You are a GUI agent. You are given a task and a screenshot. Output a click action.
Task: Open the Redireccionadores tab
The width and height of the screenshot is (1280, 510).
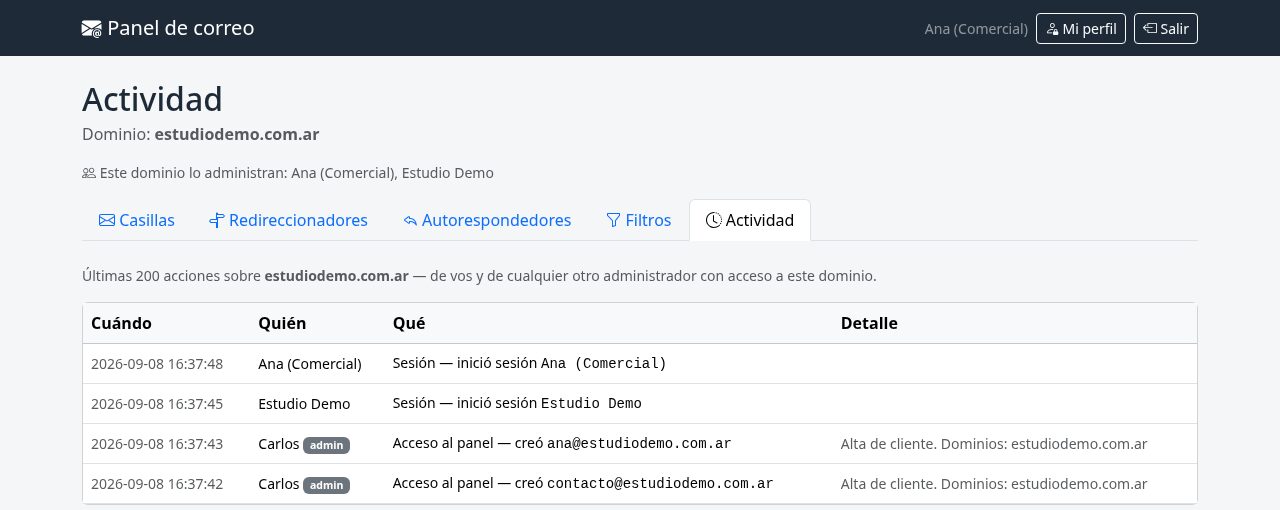coord(288,220)
